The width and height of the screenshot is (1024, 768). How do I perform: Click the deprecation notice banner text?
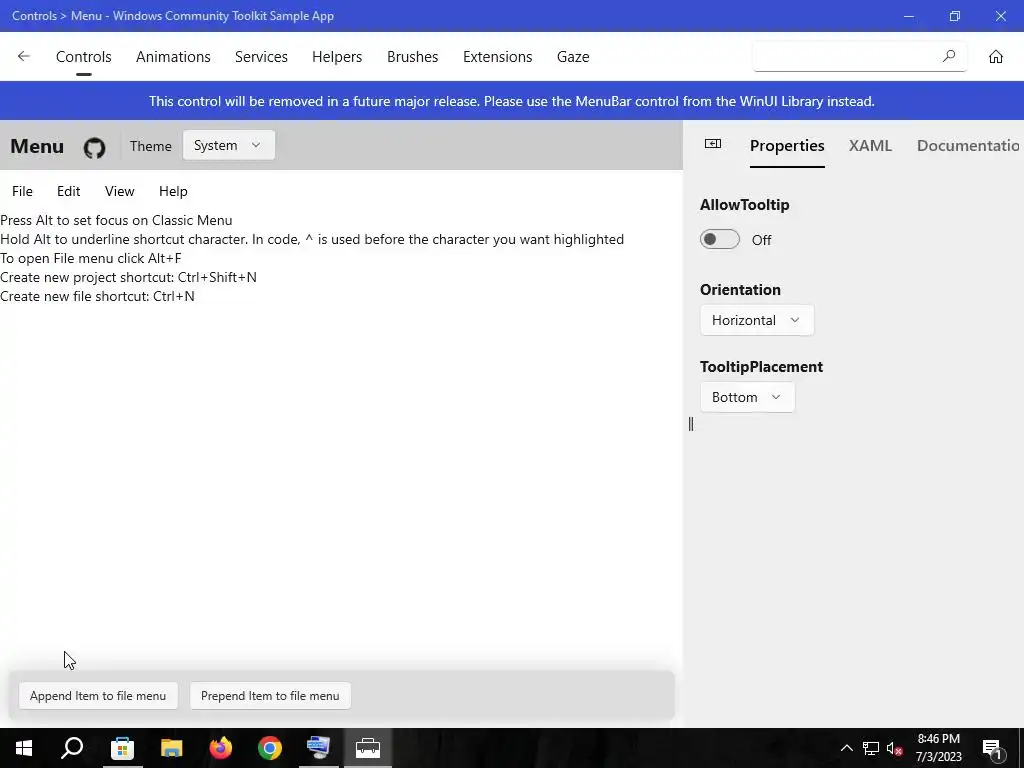click(511, 101)
